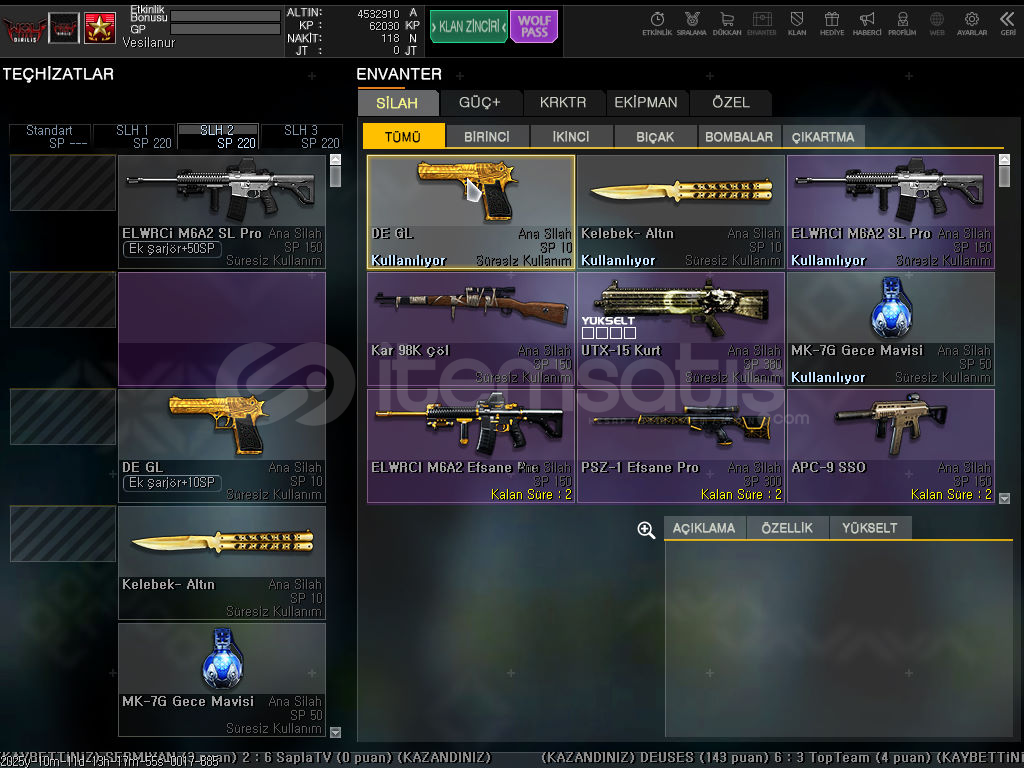
Task: Open the WEB globe icon
Action: coord(937,24)
